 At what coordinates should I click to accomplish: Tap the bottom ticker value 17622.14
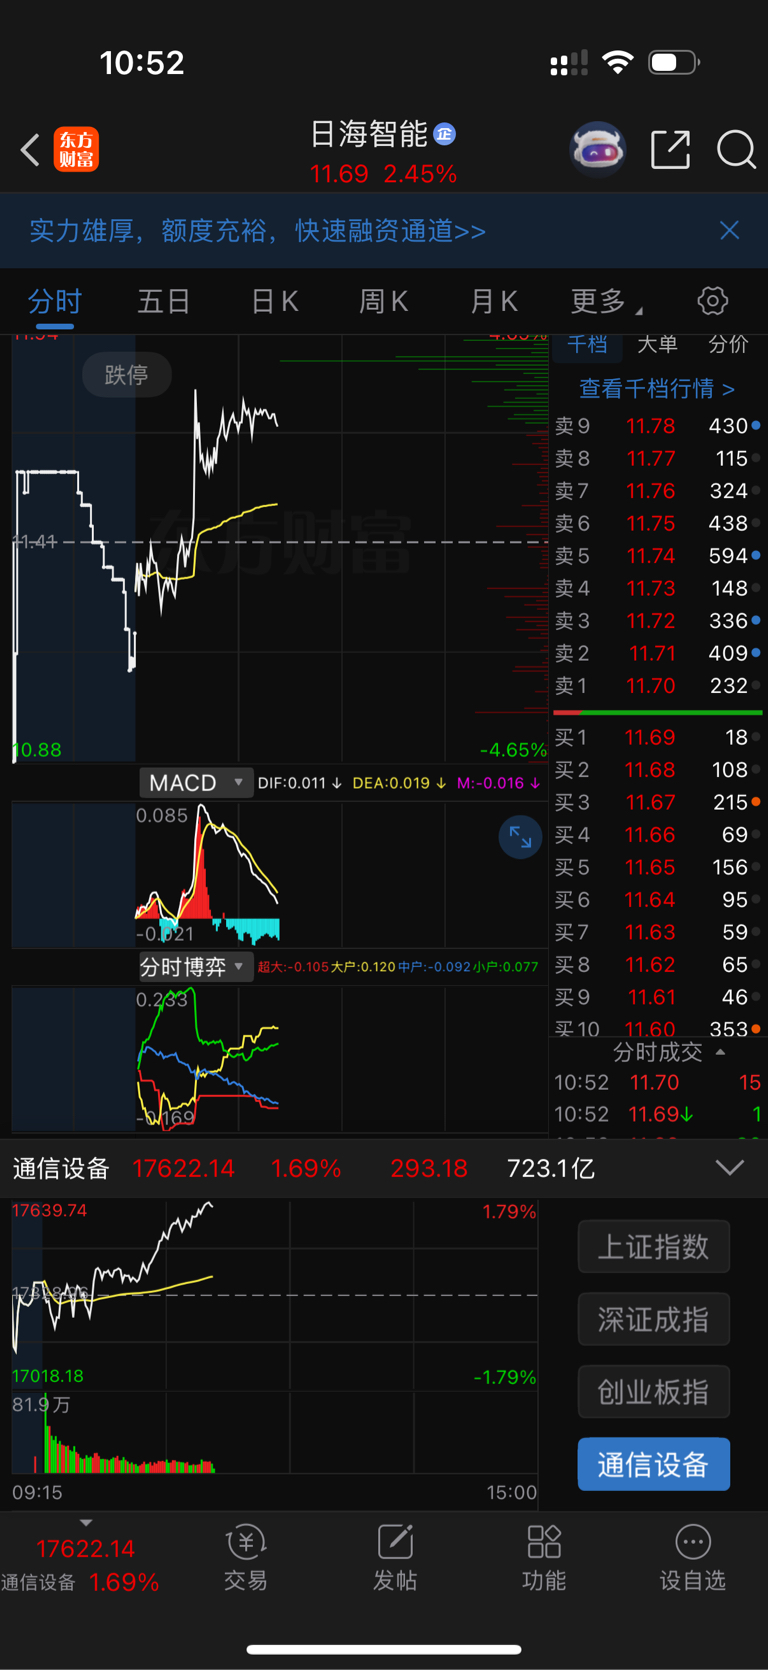coord(85,1549)
